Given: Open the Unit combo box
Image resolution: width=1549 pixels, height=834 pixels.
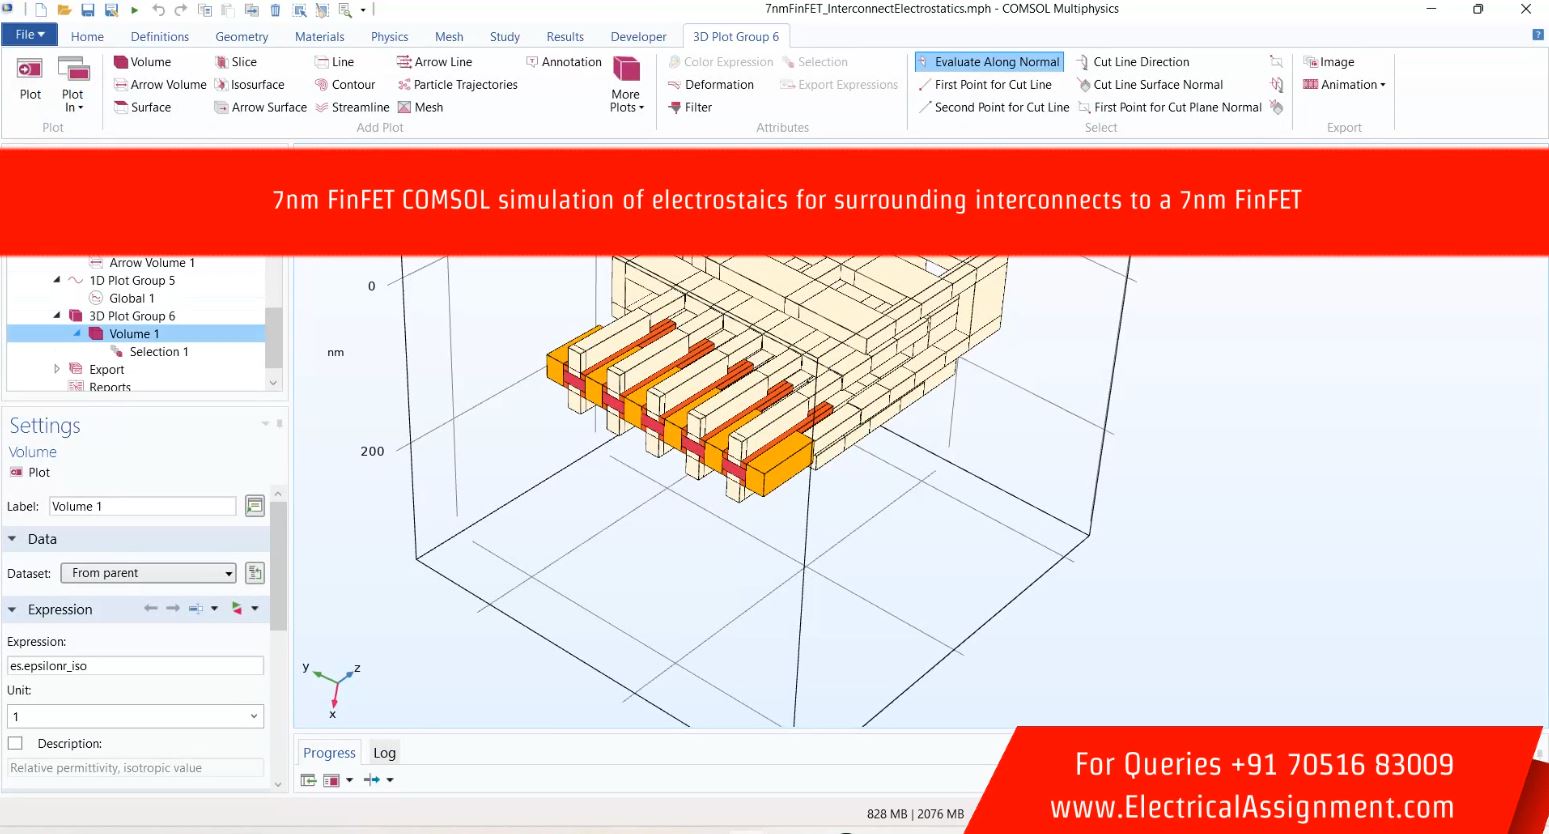Looking at the screenshot, I should pos(135,716).
